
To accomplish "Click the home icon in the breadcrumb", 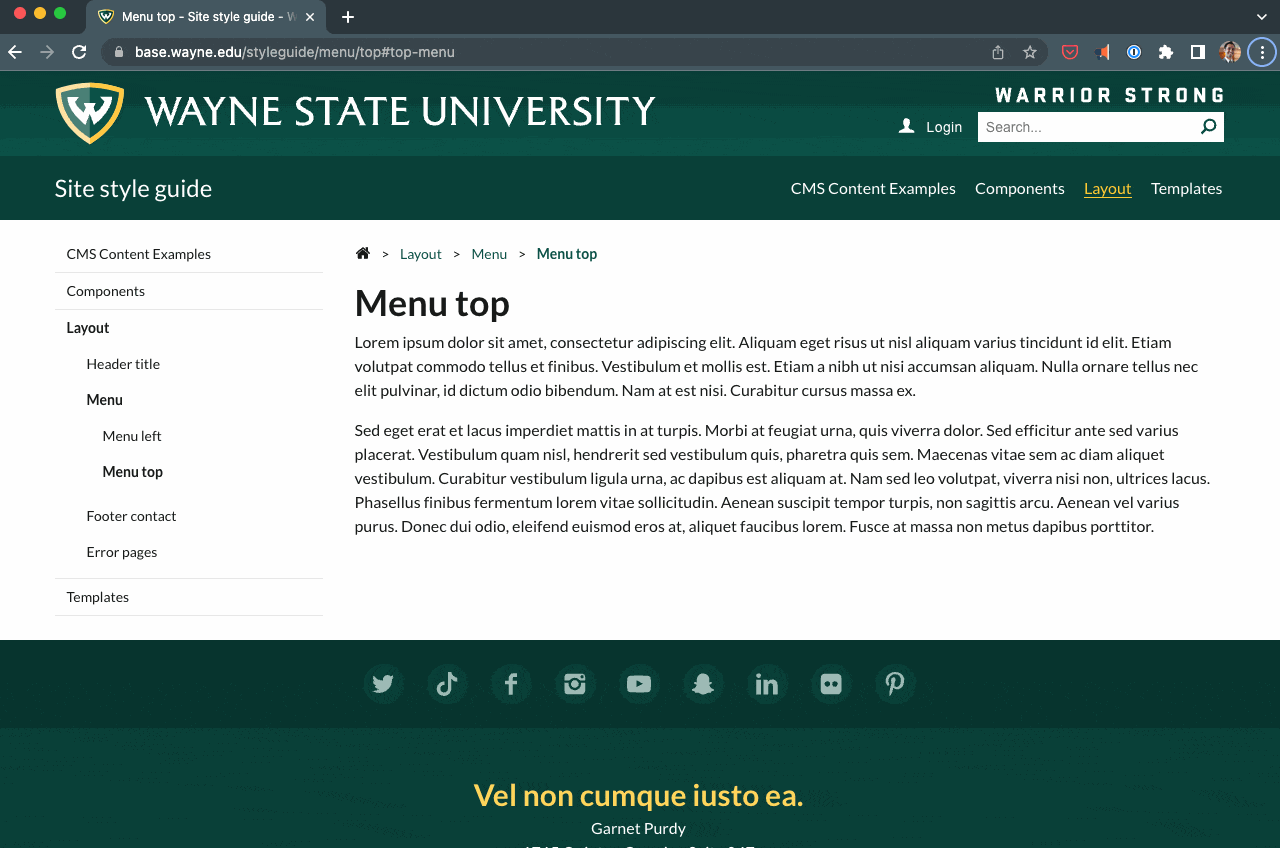I will 362,253.
